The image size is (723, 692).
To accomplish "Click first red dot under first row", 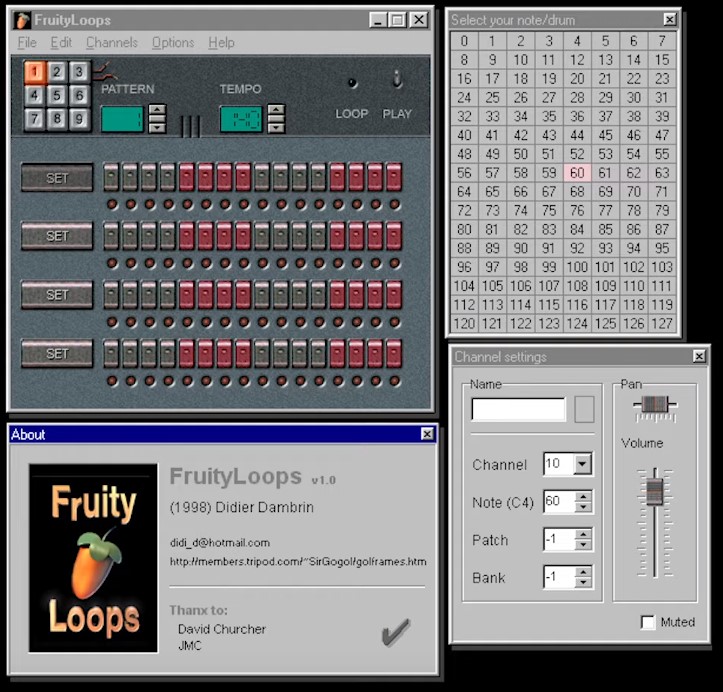I will 112,204.
